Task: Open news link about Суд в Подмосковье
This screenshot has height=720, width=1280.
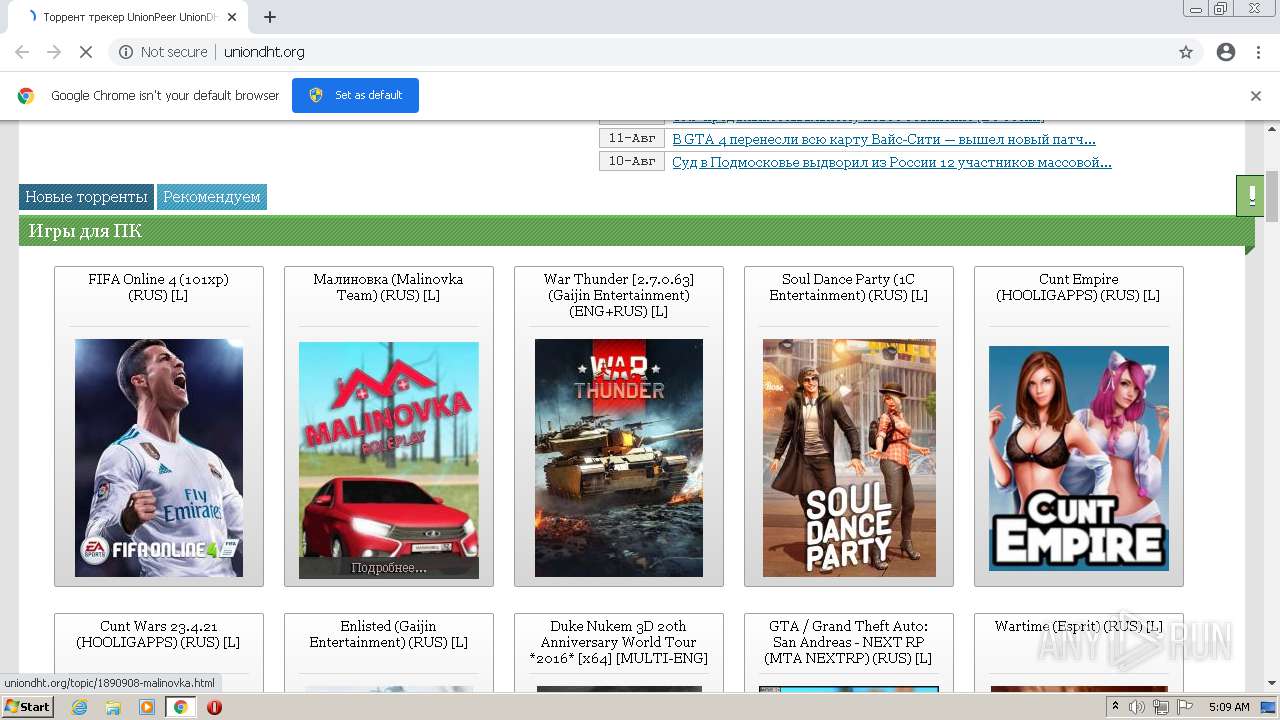Action: (892, 162)
